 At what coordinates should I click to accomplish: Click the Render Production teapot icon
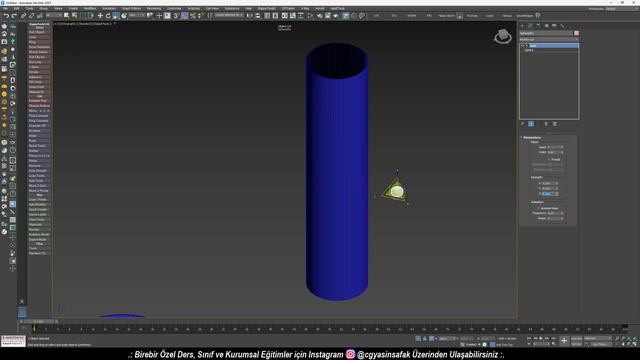click(336, 16)
